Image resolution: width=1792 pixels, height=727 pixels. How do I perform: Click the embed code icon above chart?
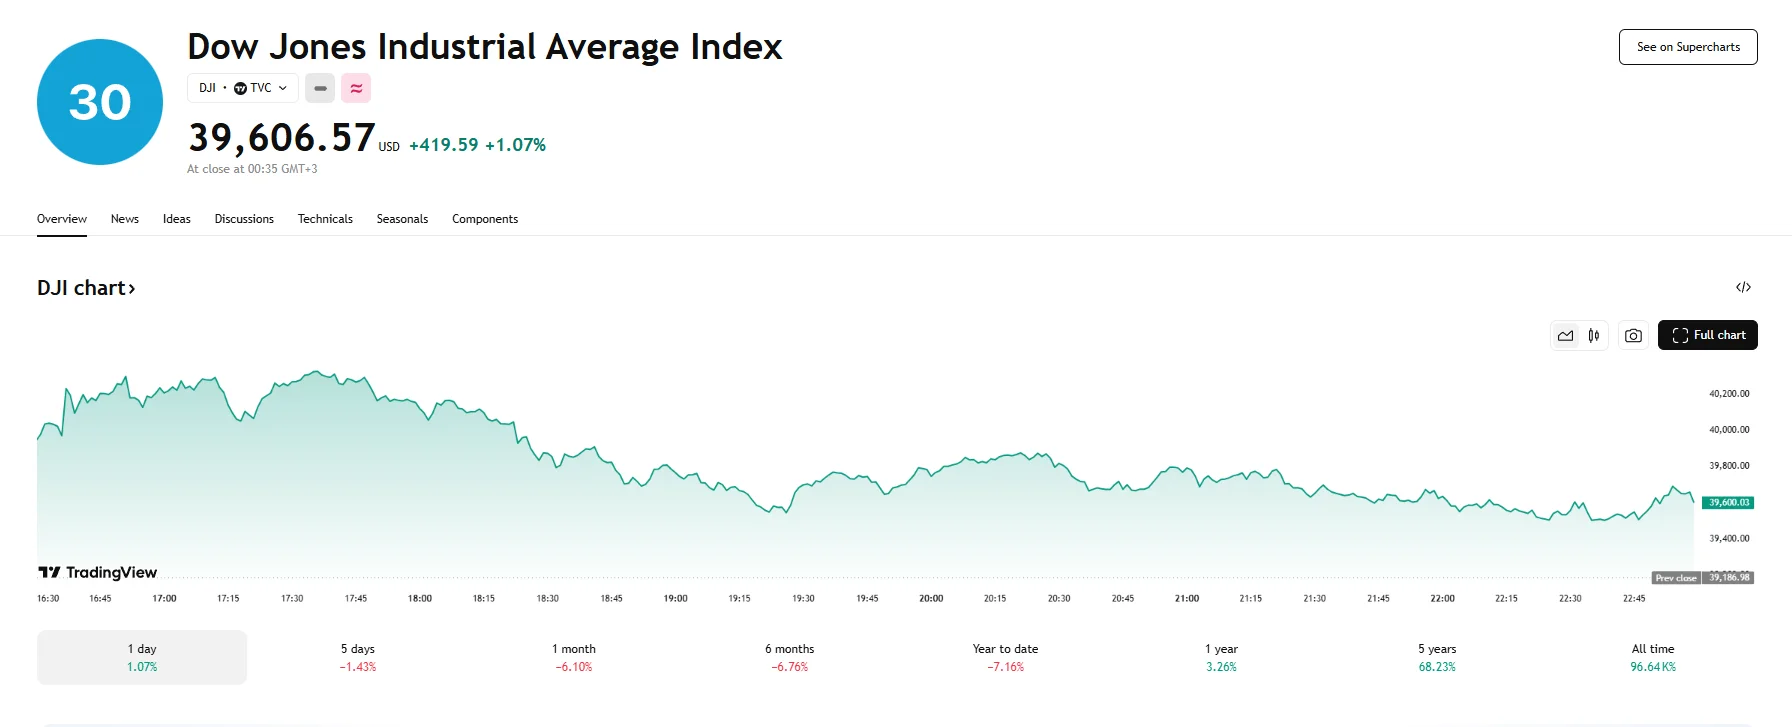[x=1743, y=288]
